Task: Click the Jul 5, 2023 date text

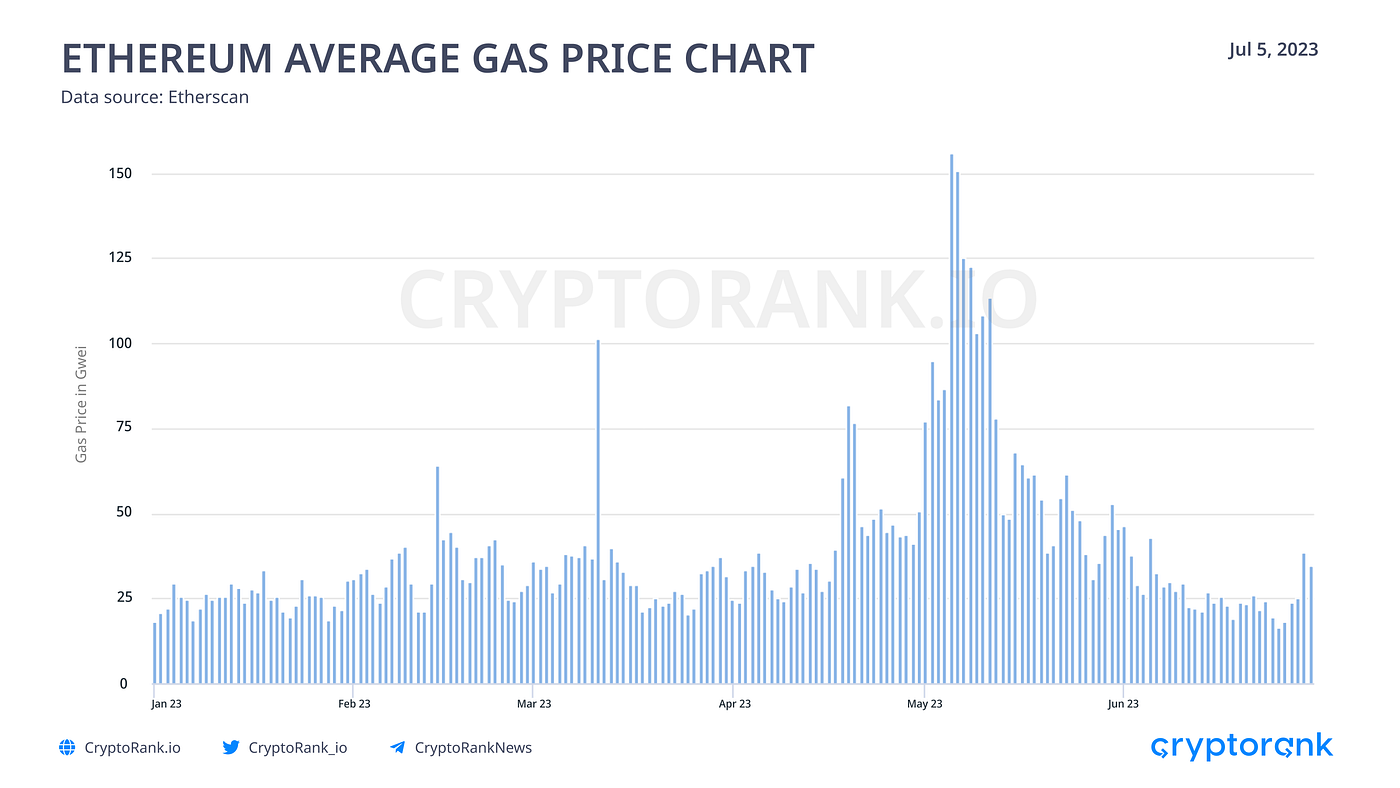Action: 1273,49
